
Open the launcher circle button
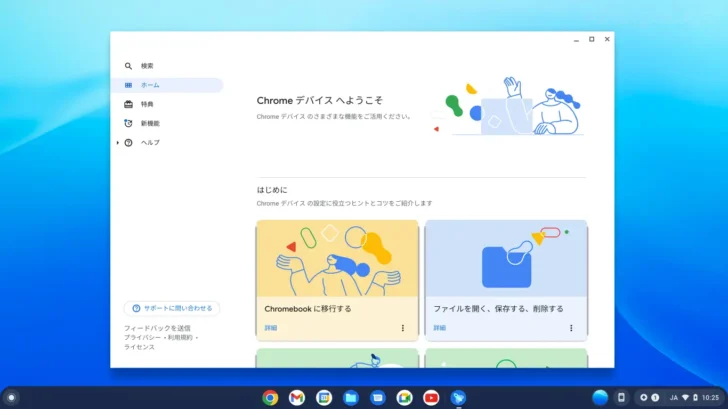[12, 398]
